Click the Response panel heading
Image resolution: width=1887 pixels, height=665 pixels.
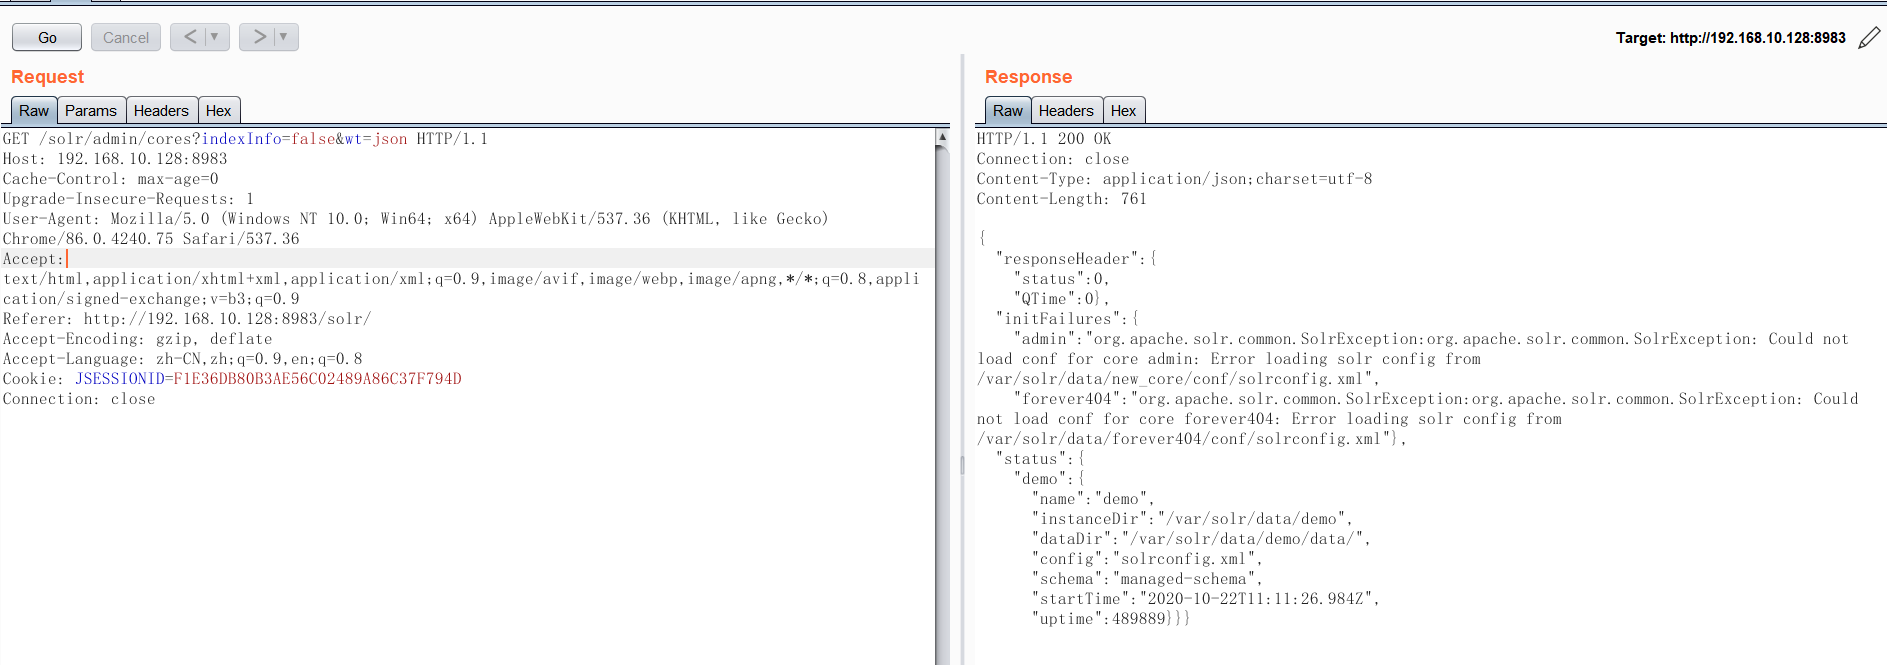[1028, 77]
